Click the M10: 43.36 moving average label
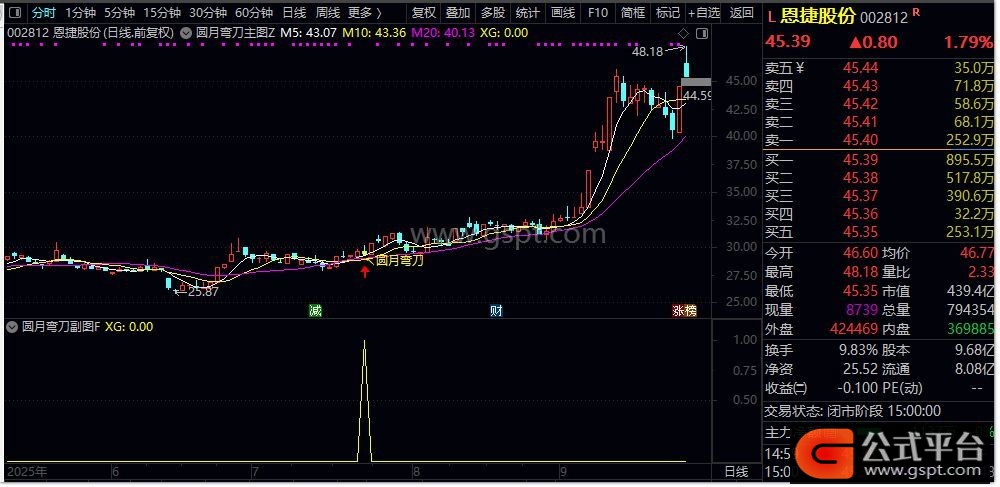Viewport: 1000px width, 487px height. (x=373, y=32)
